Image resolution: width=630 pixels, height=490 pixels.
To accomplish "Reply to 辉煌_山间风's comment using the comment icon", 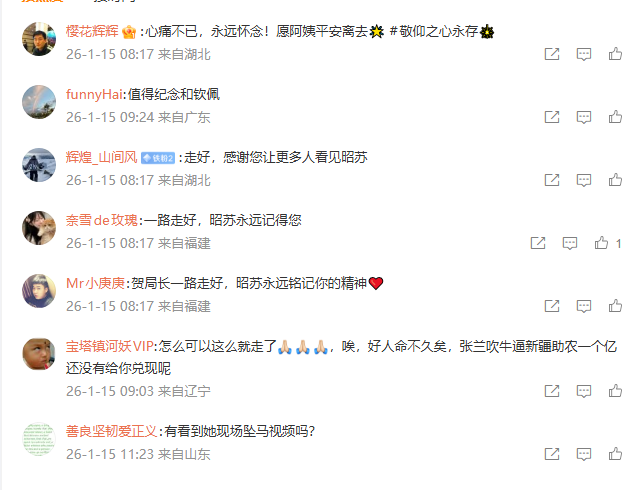I will 584,180.
